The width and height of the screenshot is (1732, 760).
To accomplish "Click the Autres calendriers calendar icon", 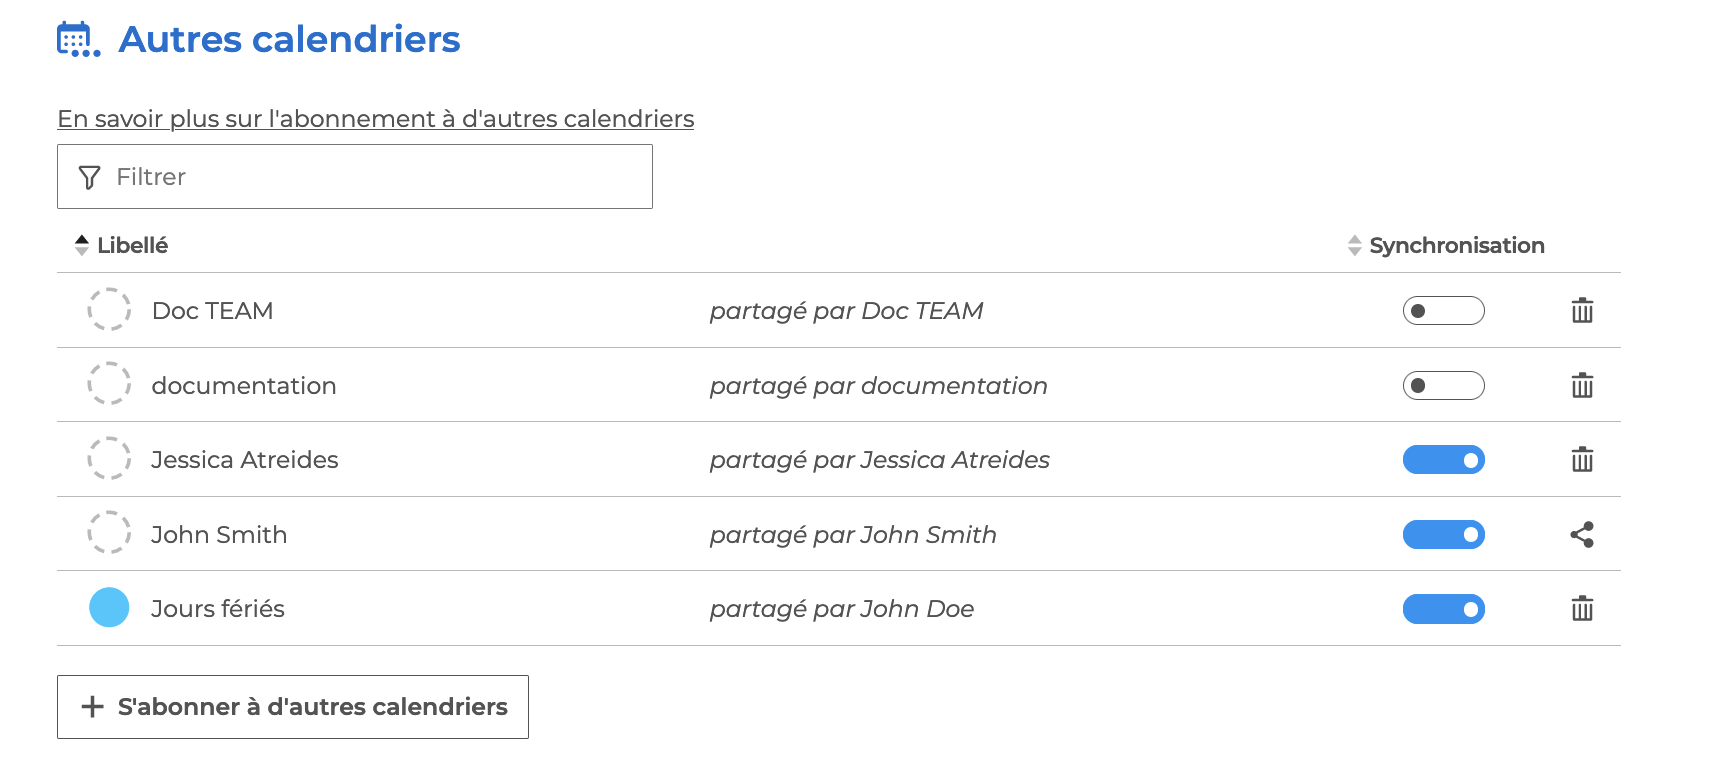I will 77,40.
